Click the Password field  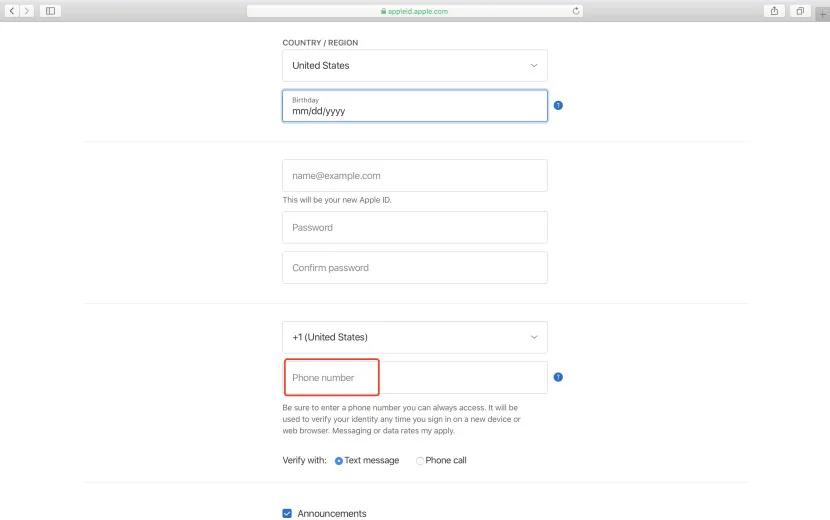414,228
